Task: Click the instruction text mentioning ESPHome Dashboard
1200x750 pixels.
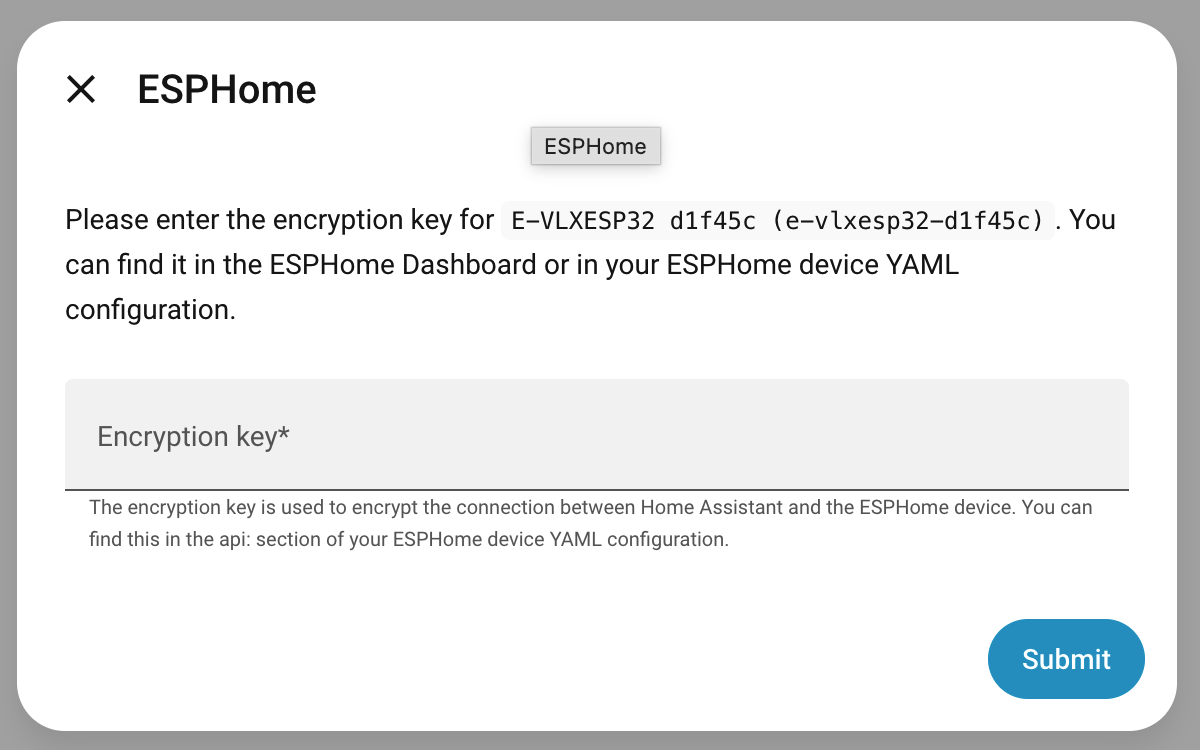Action: pyautogui.click(x=511, y=264)
